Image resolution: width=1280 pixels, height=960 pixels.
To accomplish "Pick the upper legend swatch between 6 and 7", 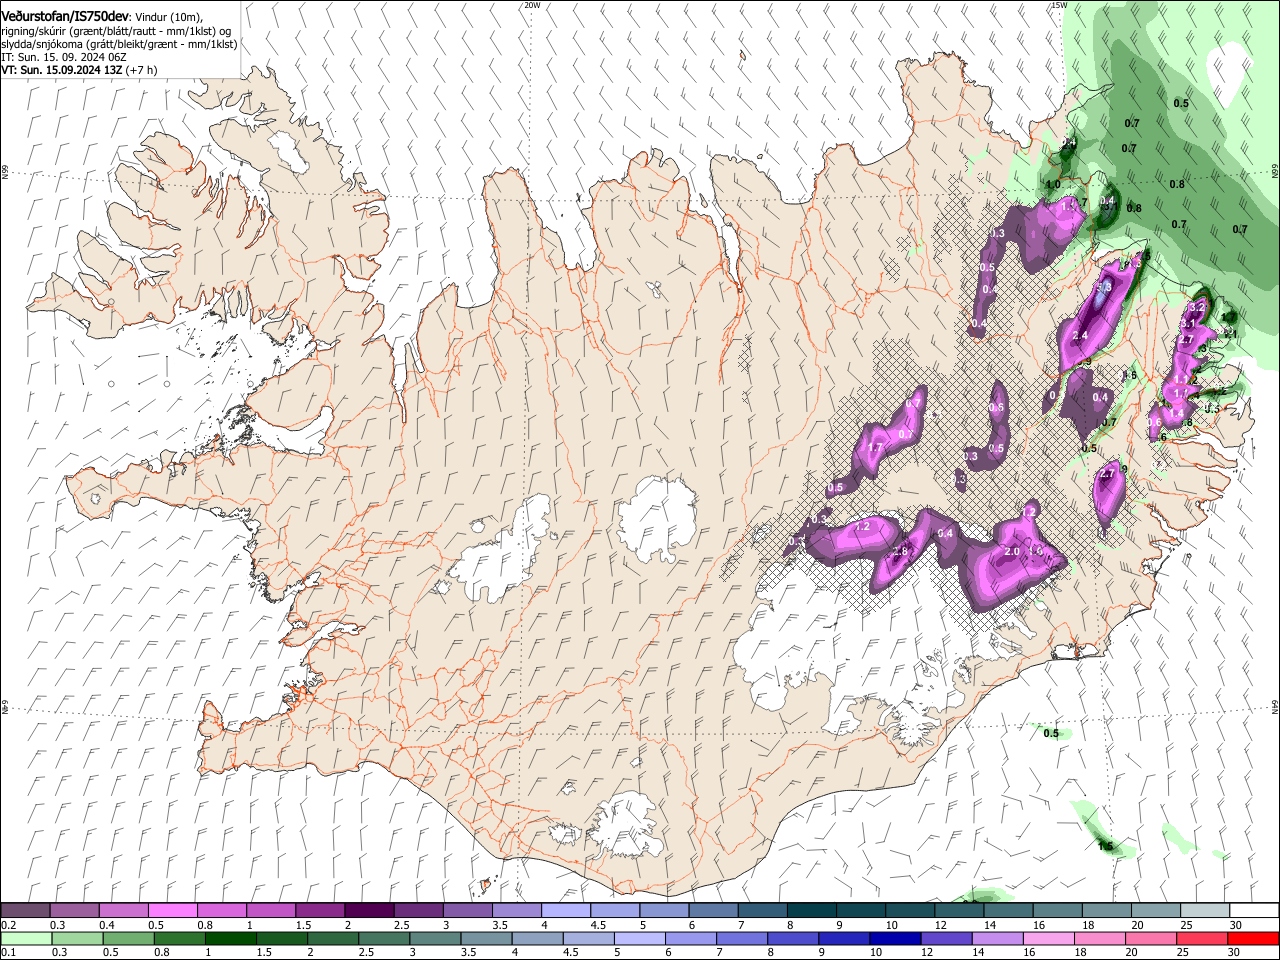I will click(x=712, y=911).
